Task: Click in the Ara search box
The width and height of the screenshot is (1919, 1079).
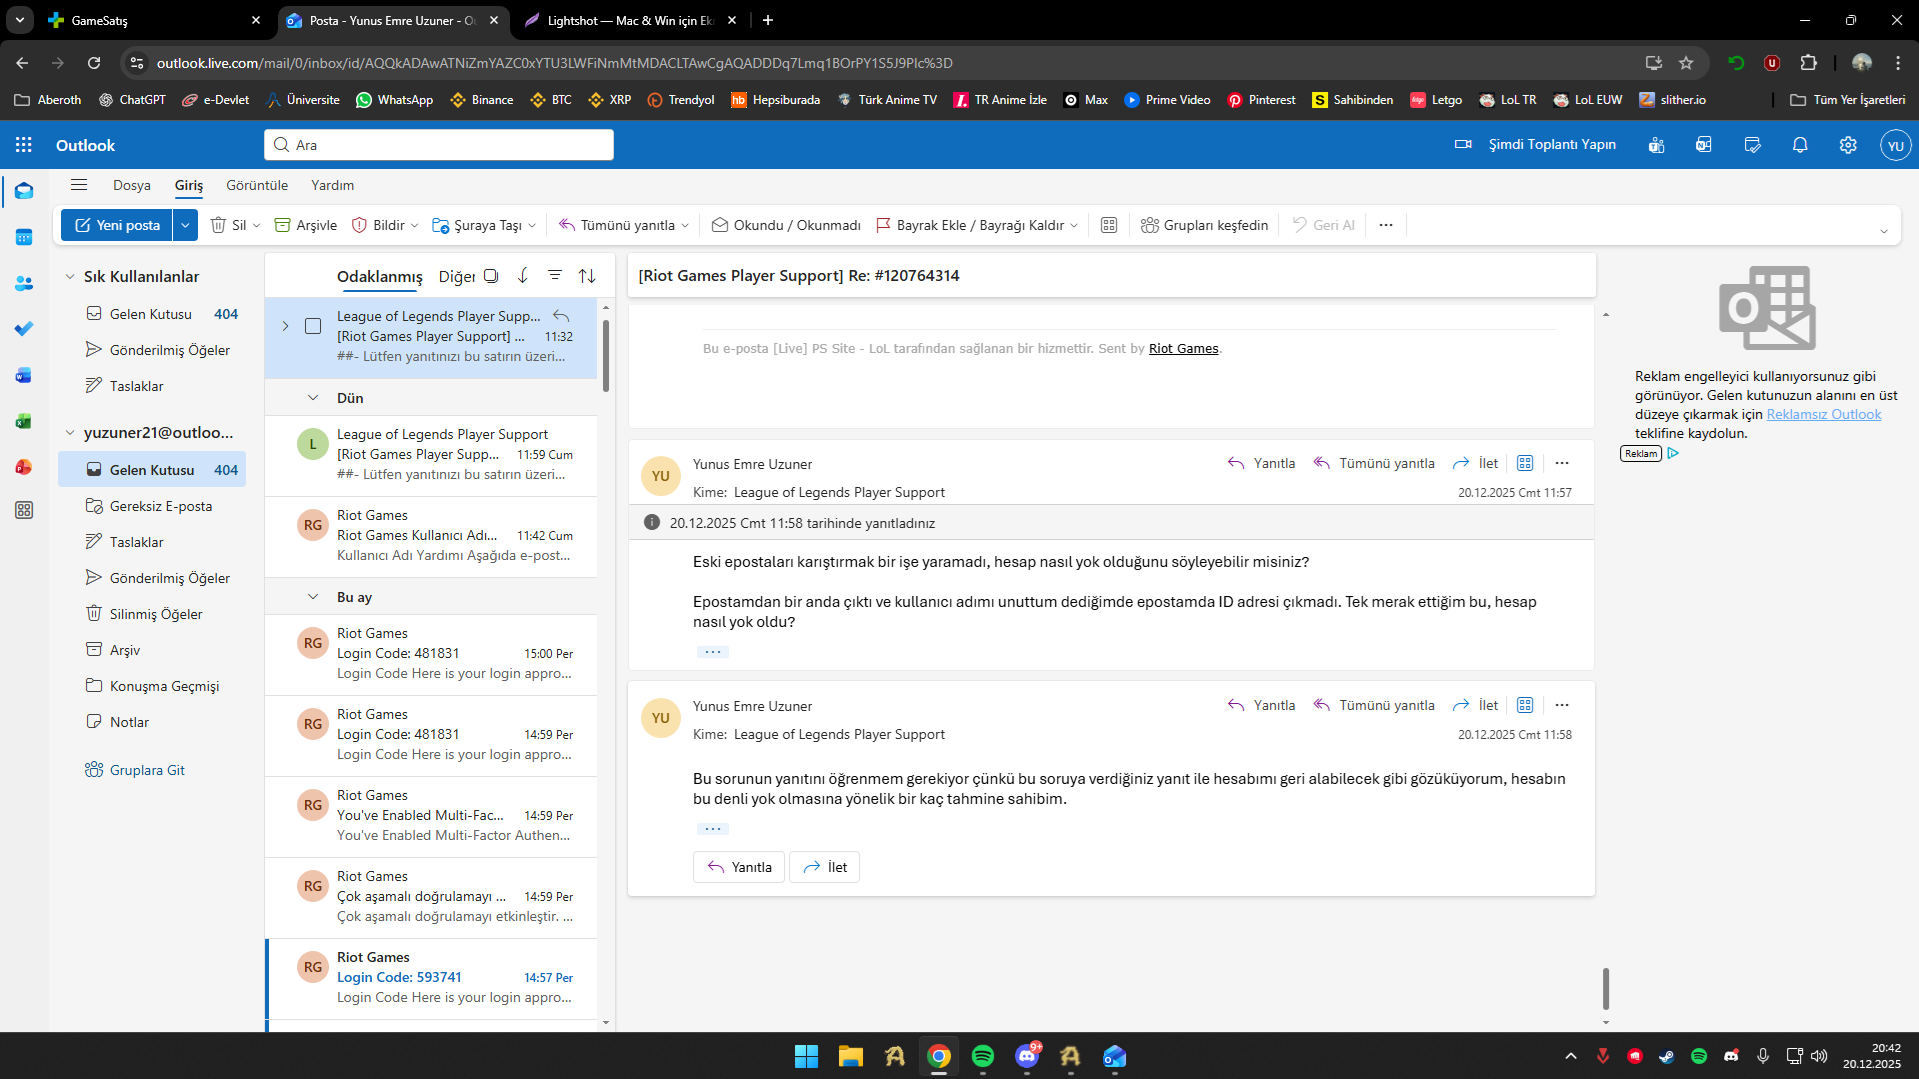Action: [x=439, y=145]
